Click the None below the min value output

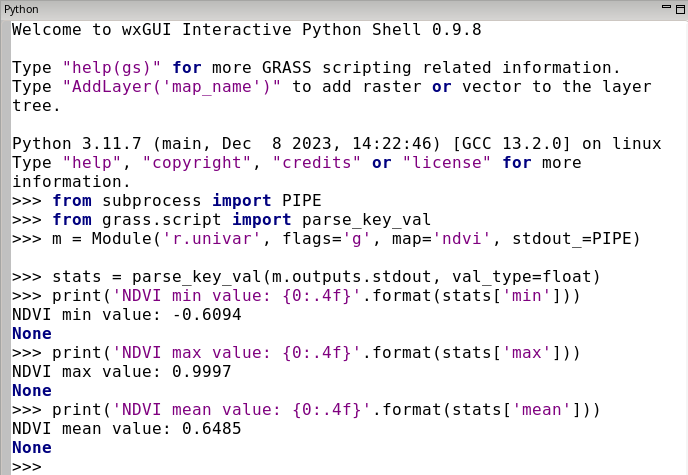click(32, 334)
